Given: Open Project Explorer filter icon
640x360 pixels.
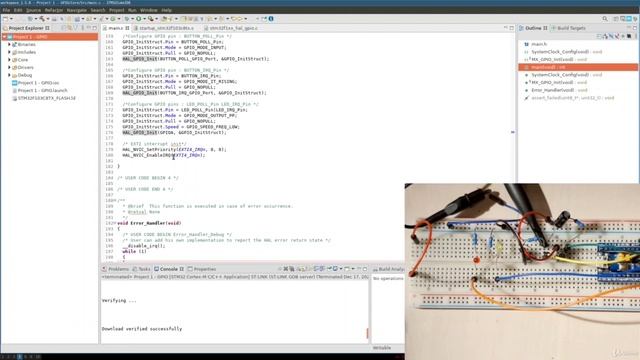Looking at the screenshot, I should click(76, 28).
